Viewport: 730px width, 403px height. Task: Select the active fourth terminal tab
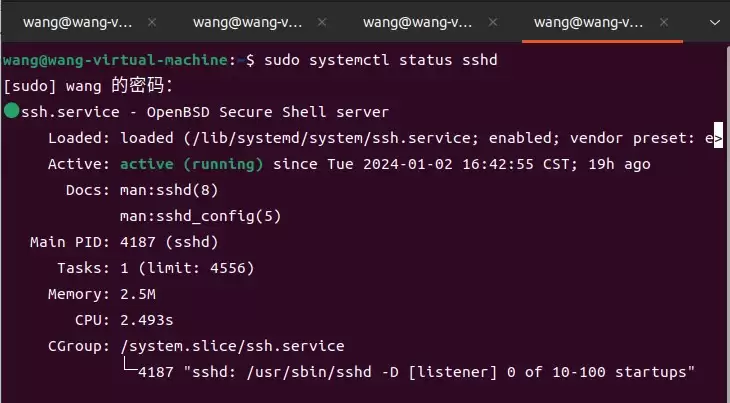[x=588, y=22]
